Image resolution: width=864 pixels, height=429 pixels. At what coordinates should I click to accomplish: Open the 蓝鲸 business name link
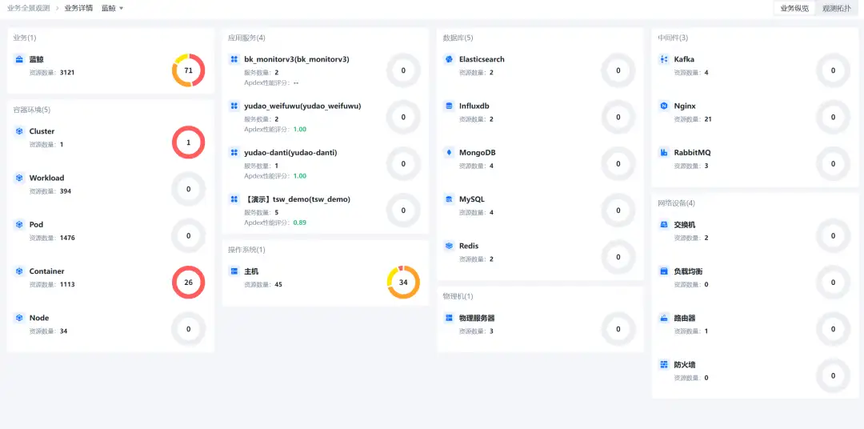click(x=36, y=59)
